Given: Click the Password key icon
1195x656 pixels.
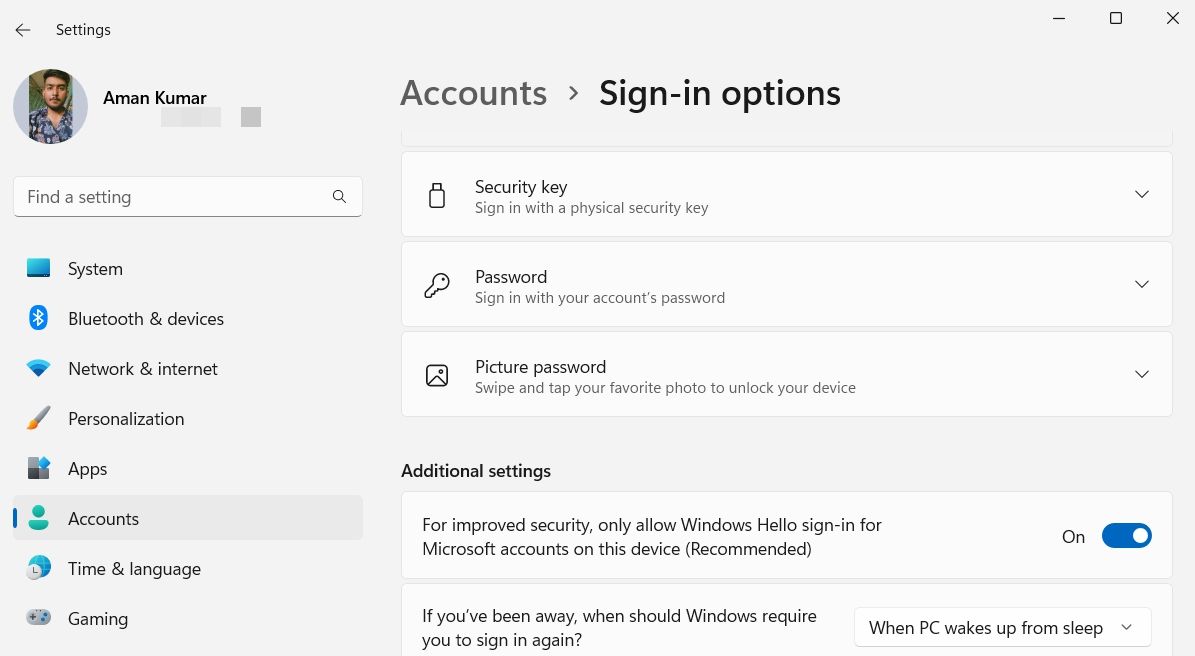Looking at the screenshot, I should pyautogui.click(x=437, y=285).
